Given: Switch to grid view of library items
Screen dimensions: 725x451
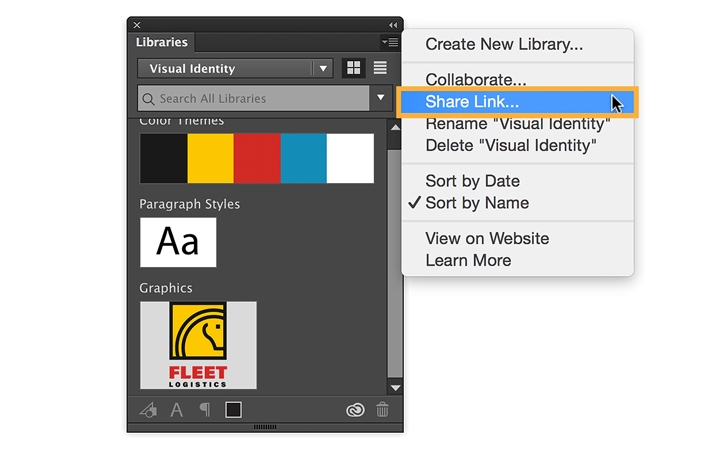Looking at the screenshot, I should tap(353, 68).
